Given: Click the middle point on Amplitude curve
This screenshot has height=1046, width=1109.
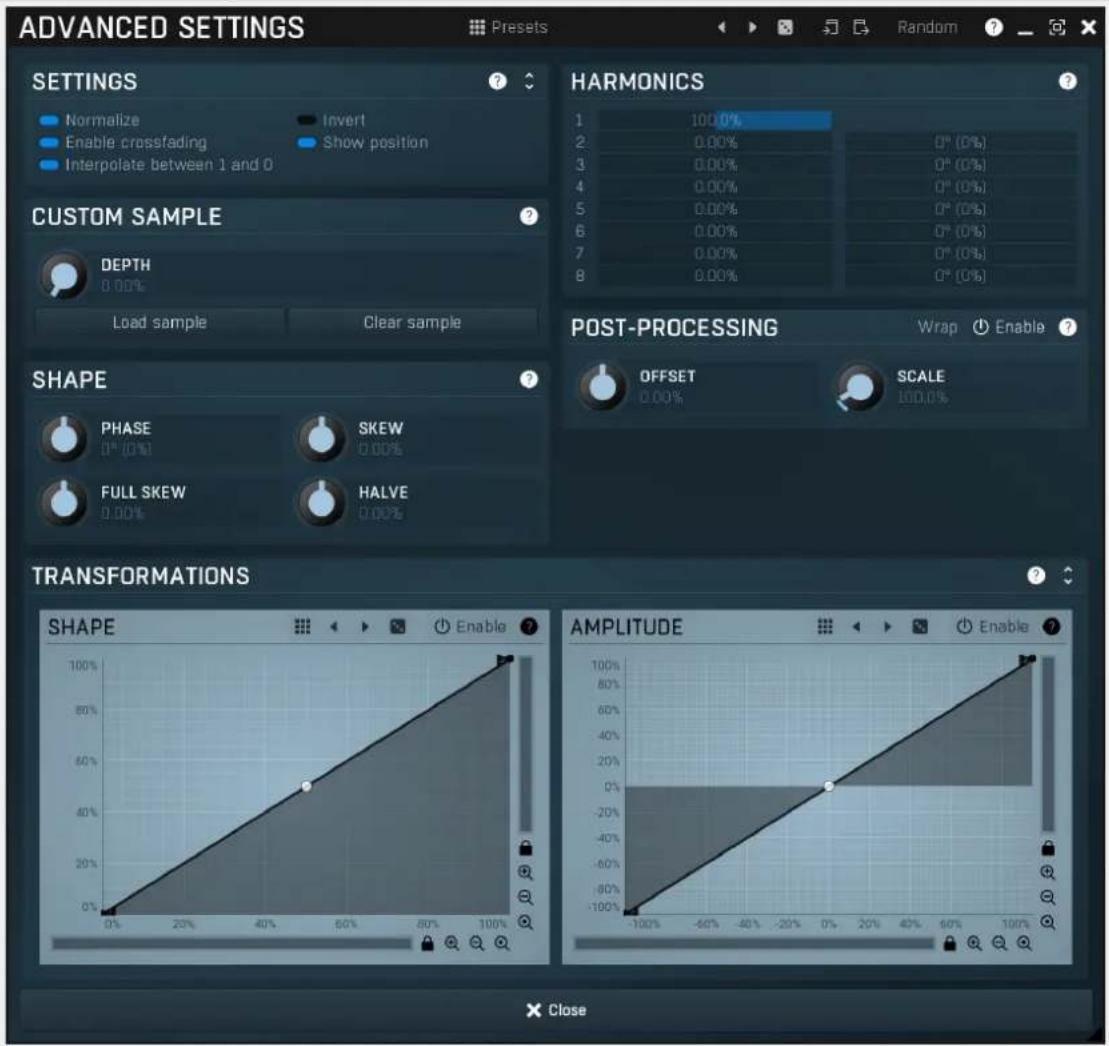Looking at the screenshot, I should 828,786.
